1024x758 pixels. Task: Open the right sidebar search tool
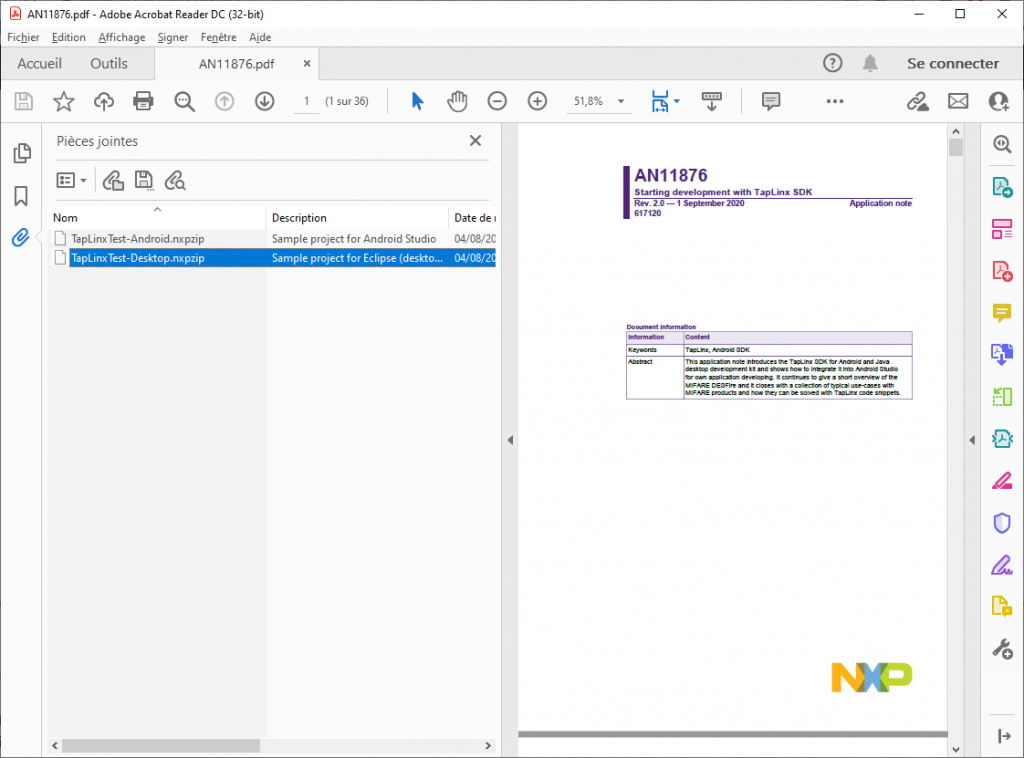coord(1002,144)
